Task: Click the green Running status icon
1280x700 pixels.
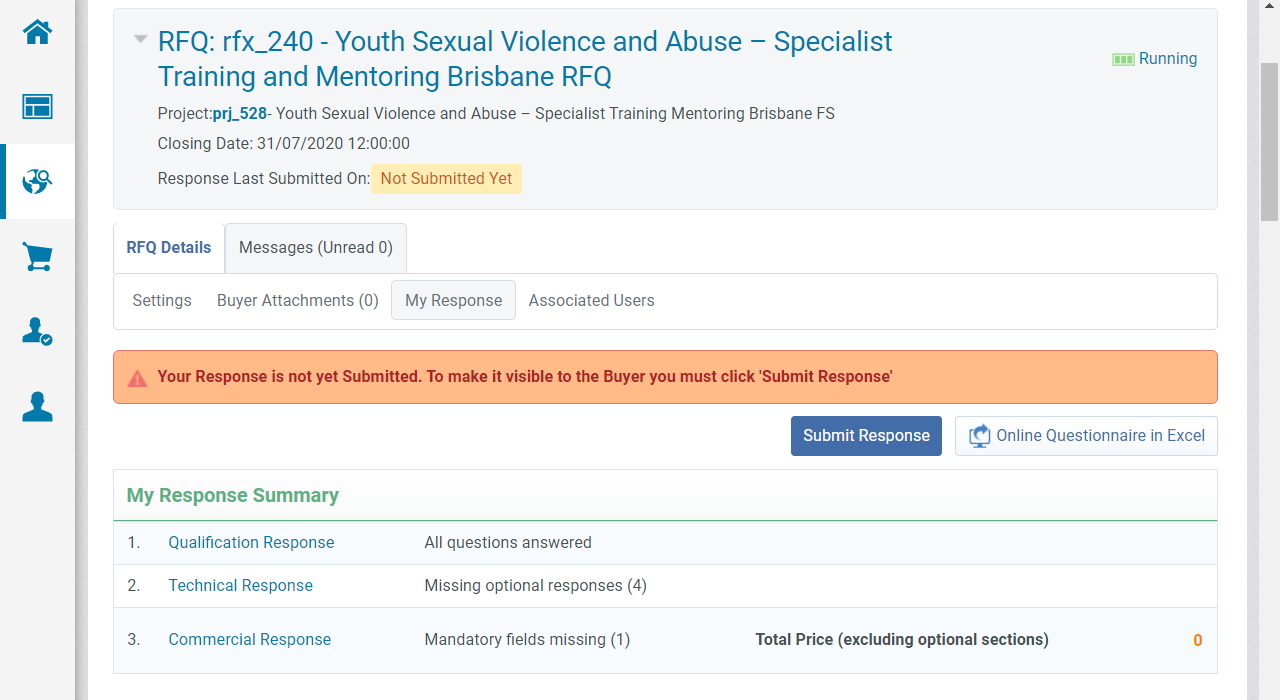Action: [1123, 59]
